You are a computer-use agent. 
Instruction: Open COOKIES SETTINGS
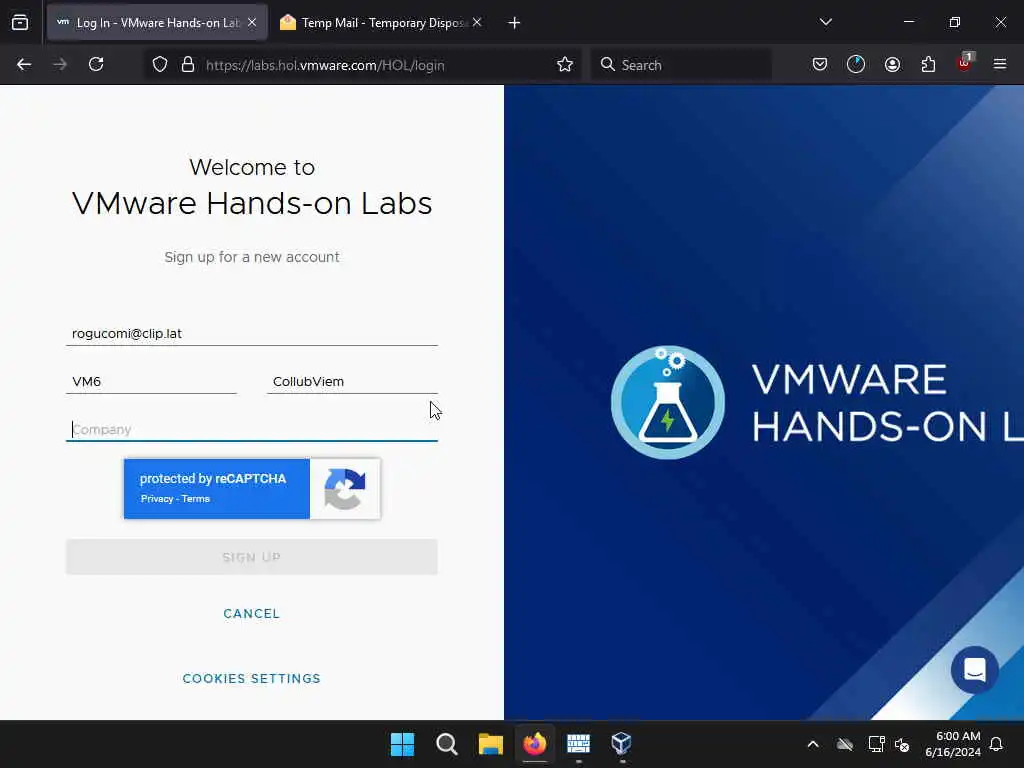tap(251, 679)
